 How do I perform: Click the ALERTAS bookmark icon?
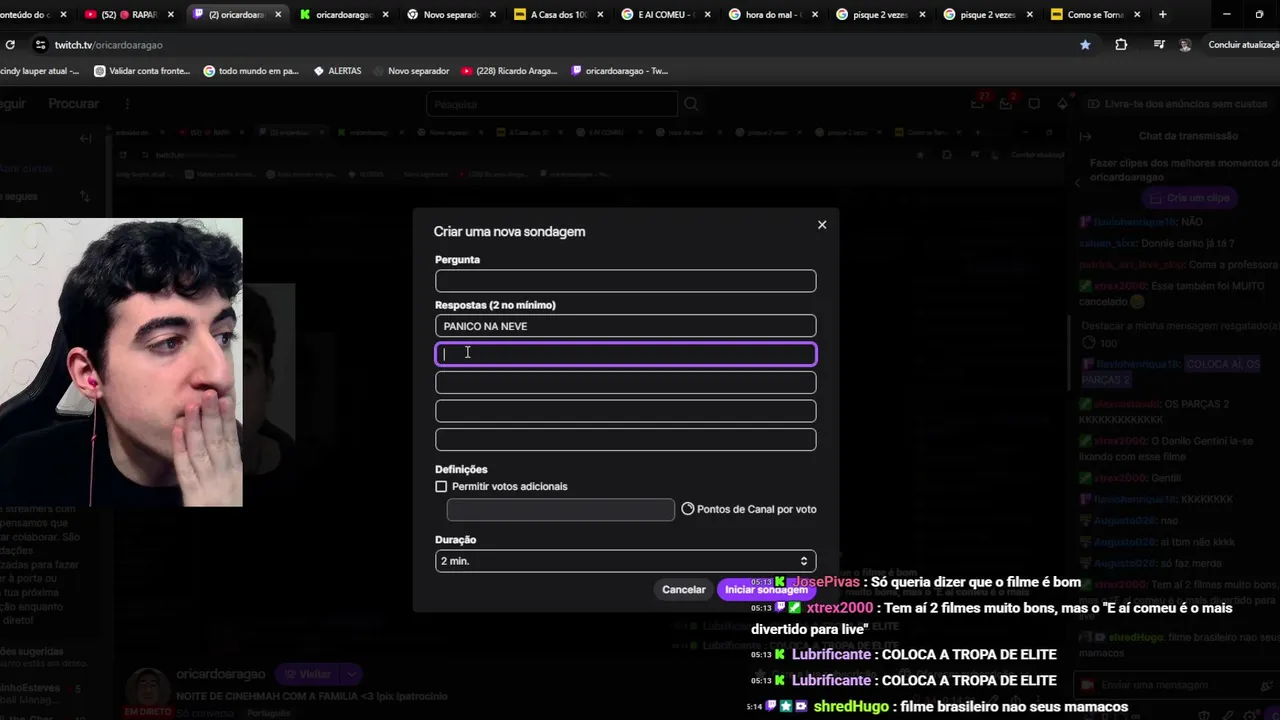[319, 71]
